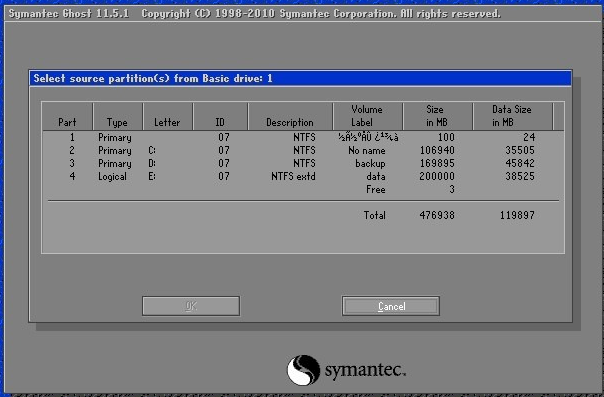Viewport: 604px width, 397px height.
Task: Click the 'No name' volume label
Action: pyautogui.click(x=367, y=150)
